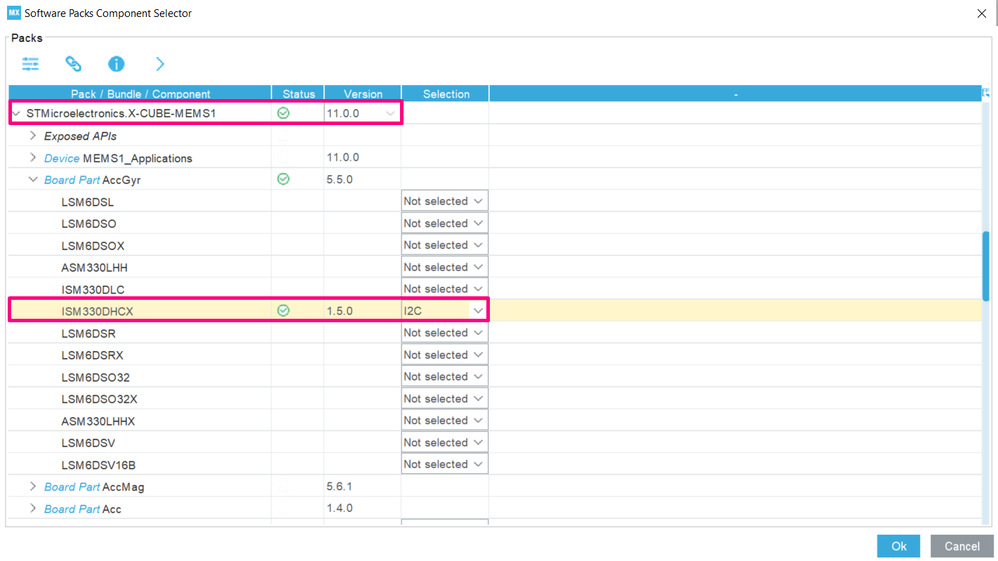Open selection dropdown for LSM6DSO32X
Viewport: 998px width, 561px height.
[x=444, y=399]
